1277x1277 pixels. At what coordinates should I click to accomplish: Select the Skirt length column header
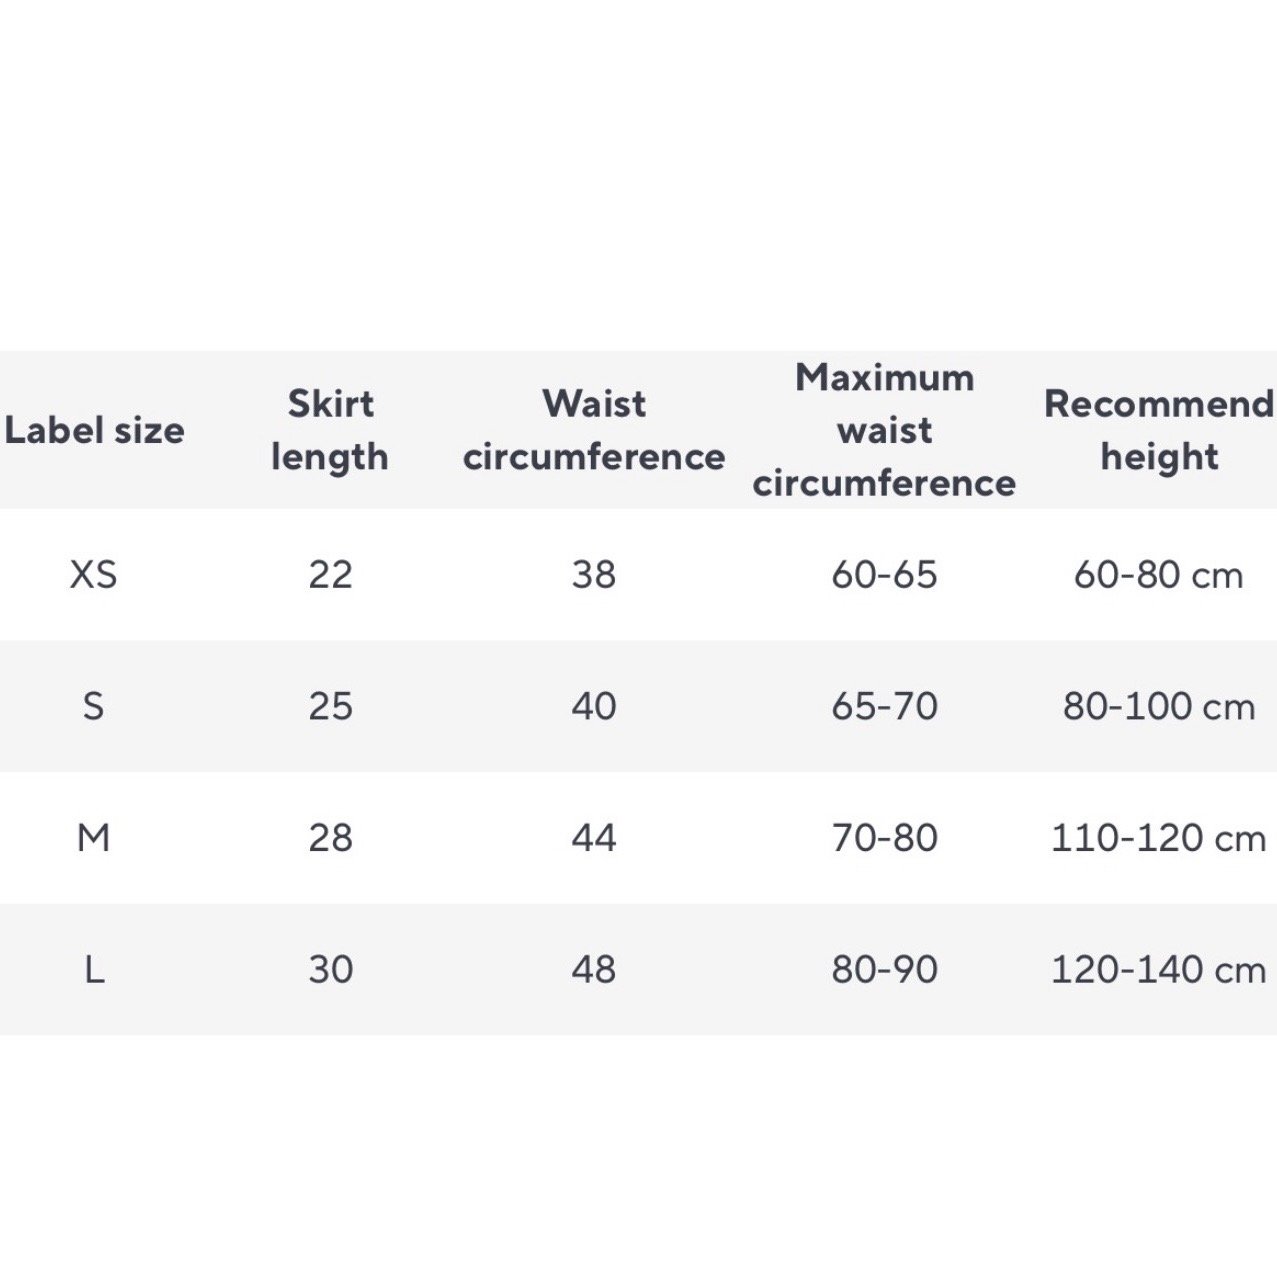pos(330,430)
